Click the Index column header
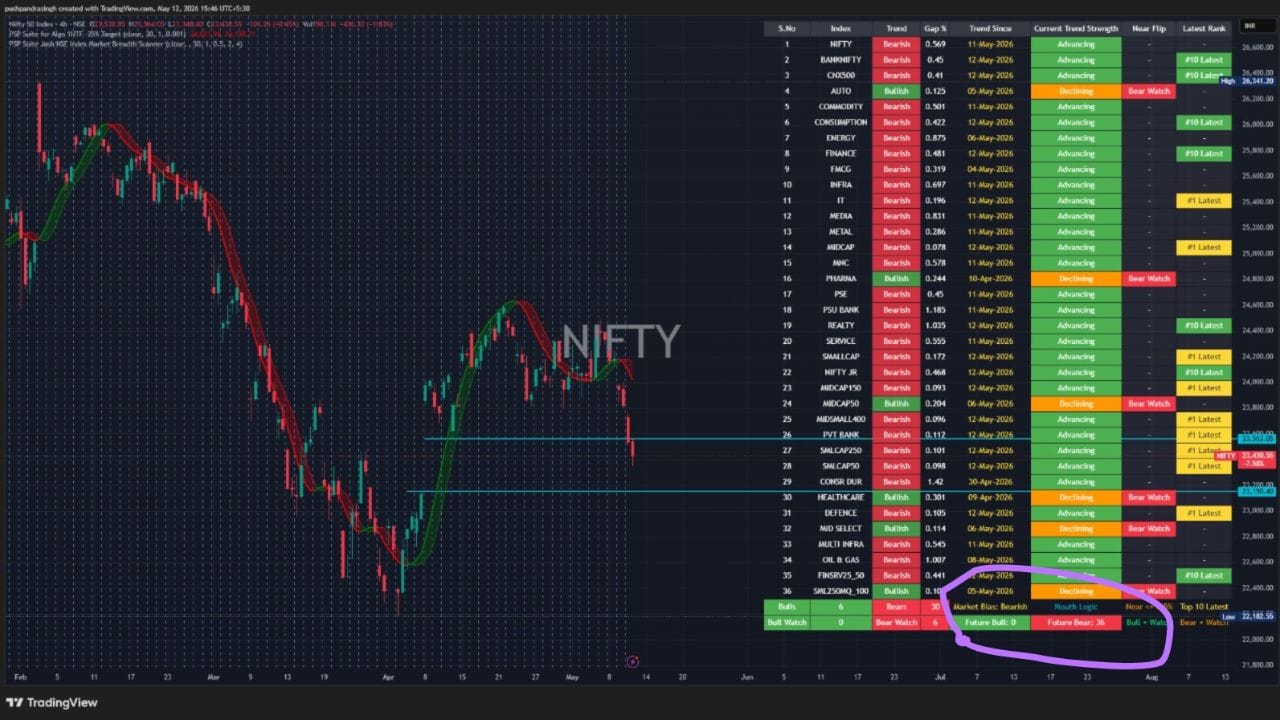The height and width of the screenshot is (720, 1280). click(840, 28)
